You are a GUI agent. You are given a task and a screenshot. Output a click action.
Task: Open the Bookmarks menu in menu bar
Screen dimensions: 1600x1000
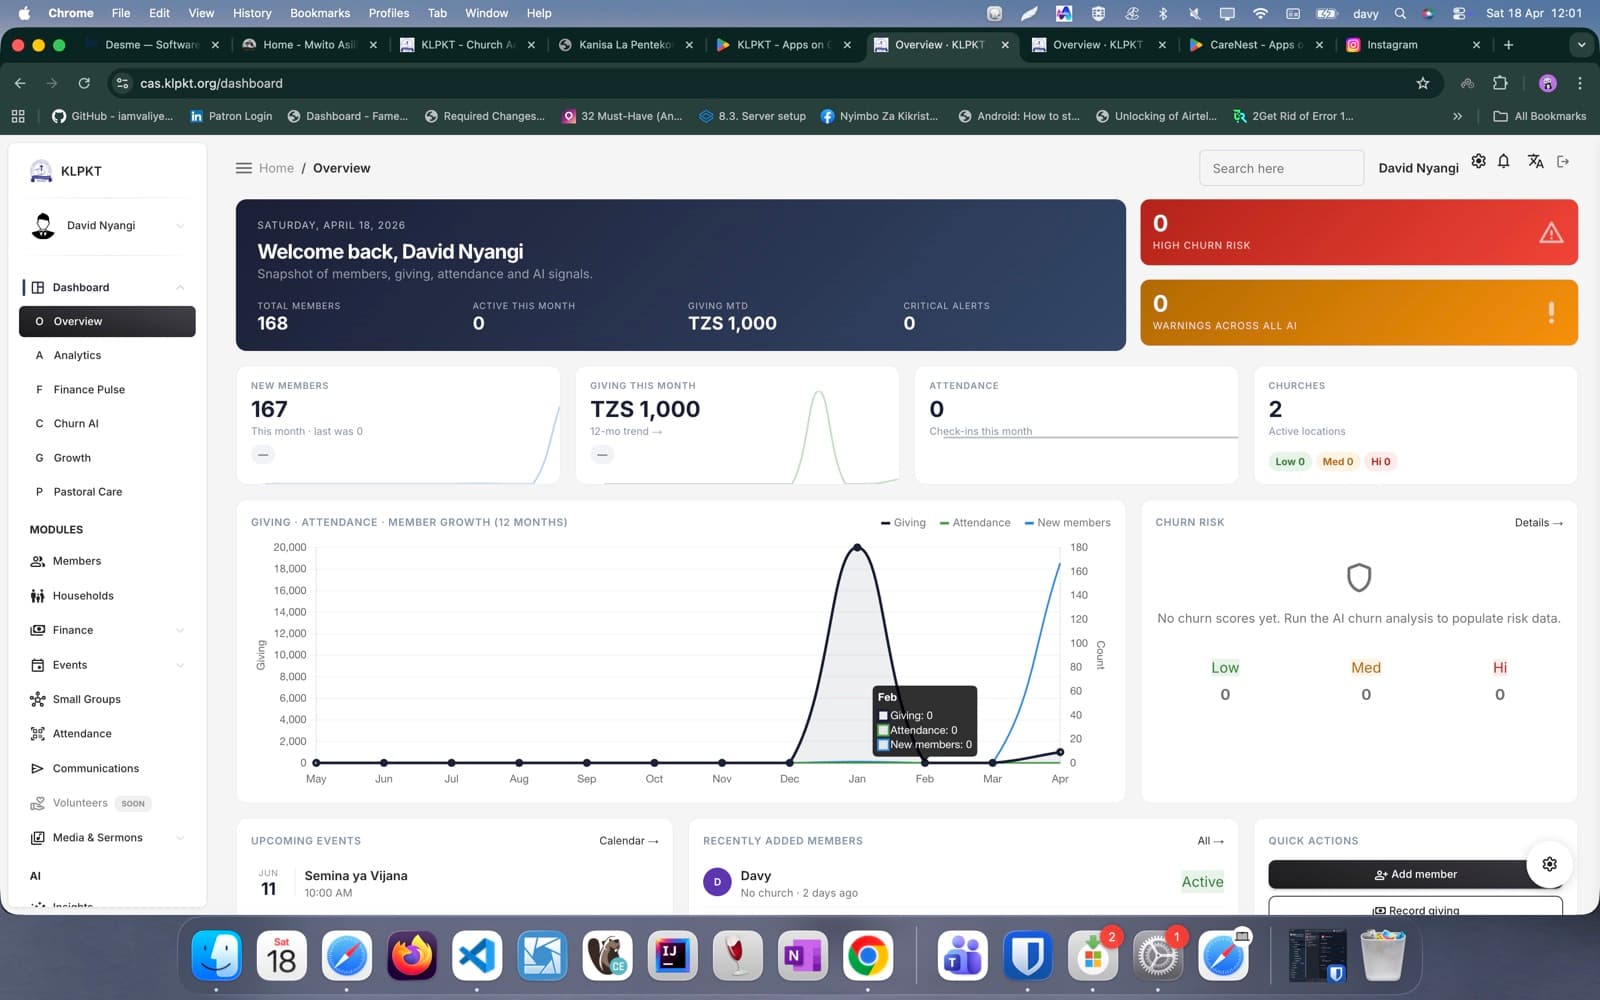pos(319,13)
